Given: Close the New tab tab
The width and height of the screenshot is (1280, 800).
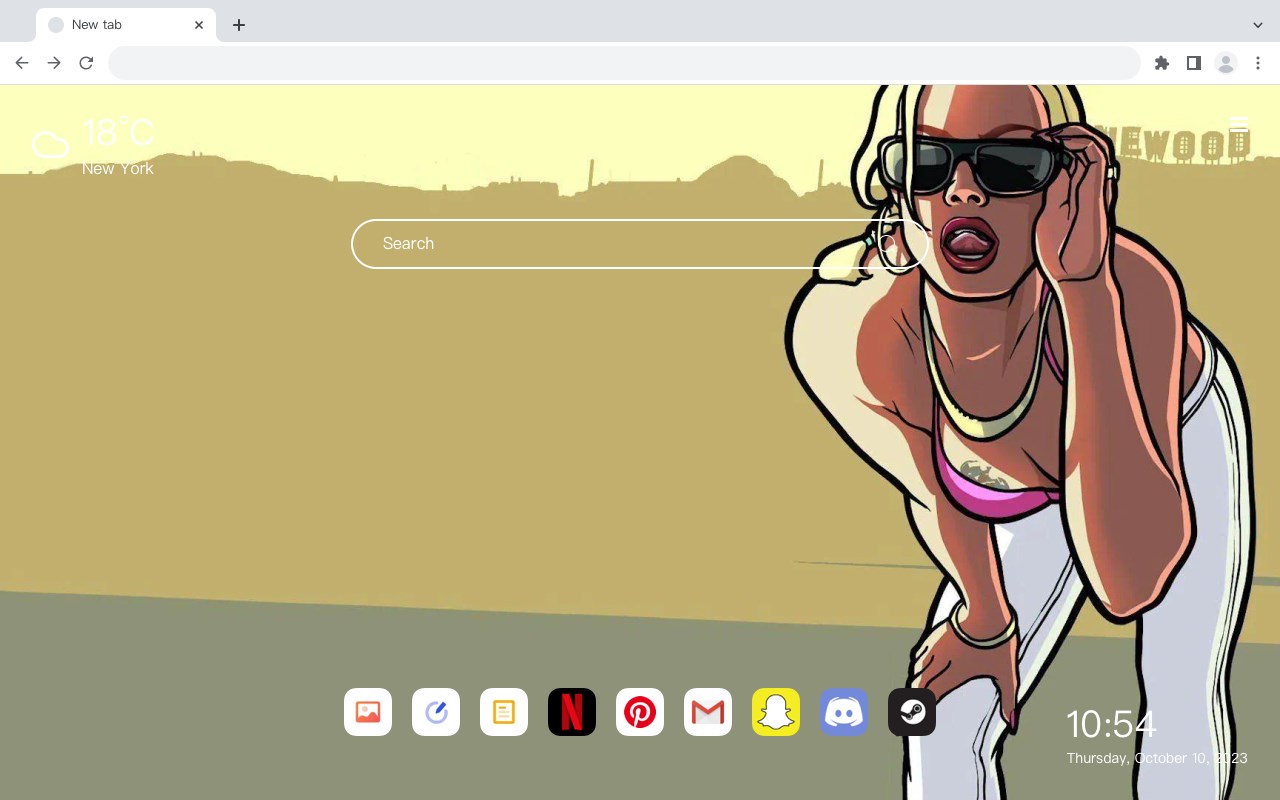Looking at the screenshot, I should (x=199, y=25).
